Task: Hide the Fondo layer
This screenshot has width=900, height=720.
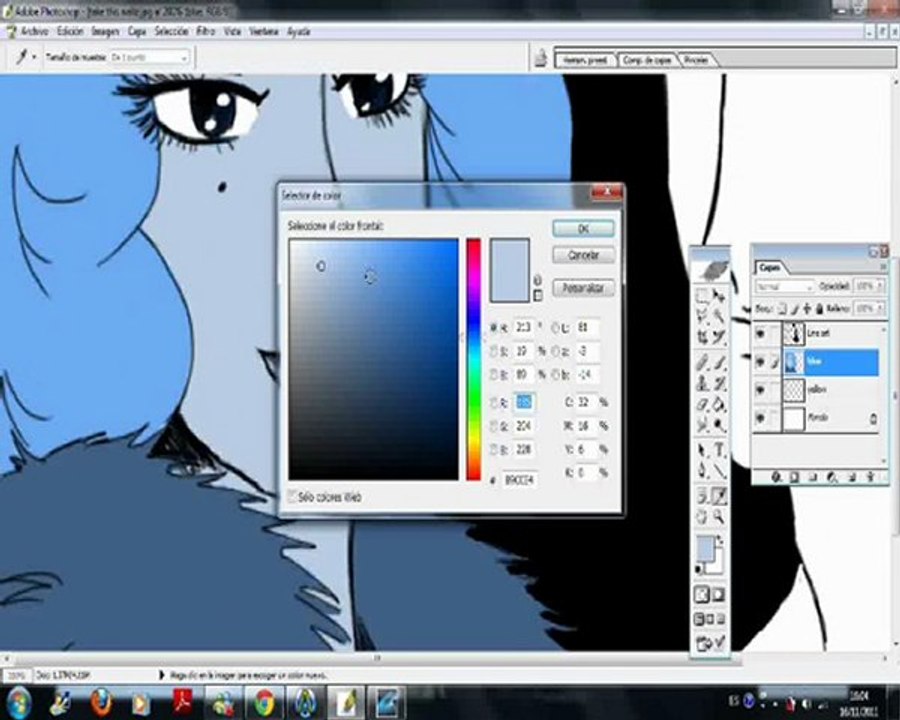Action: pyautogui.click(x=761, y=418)
